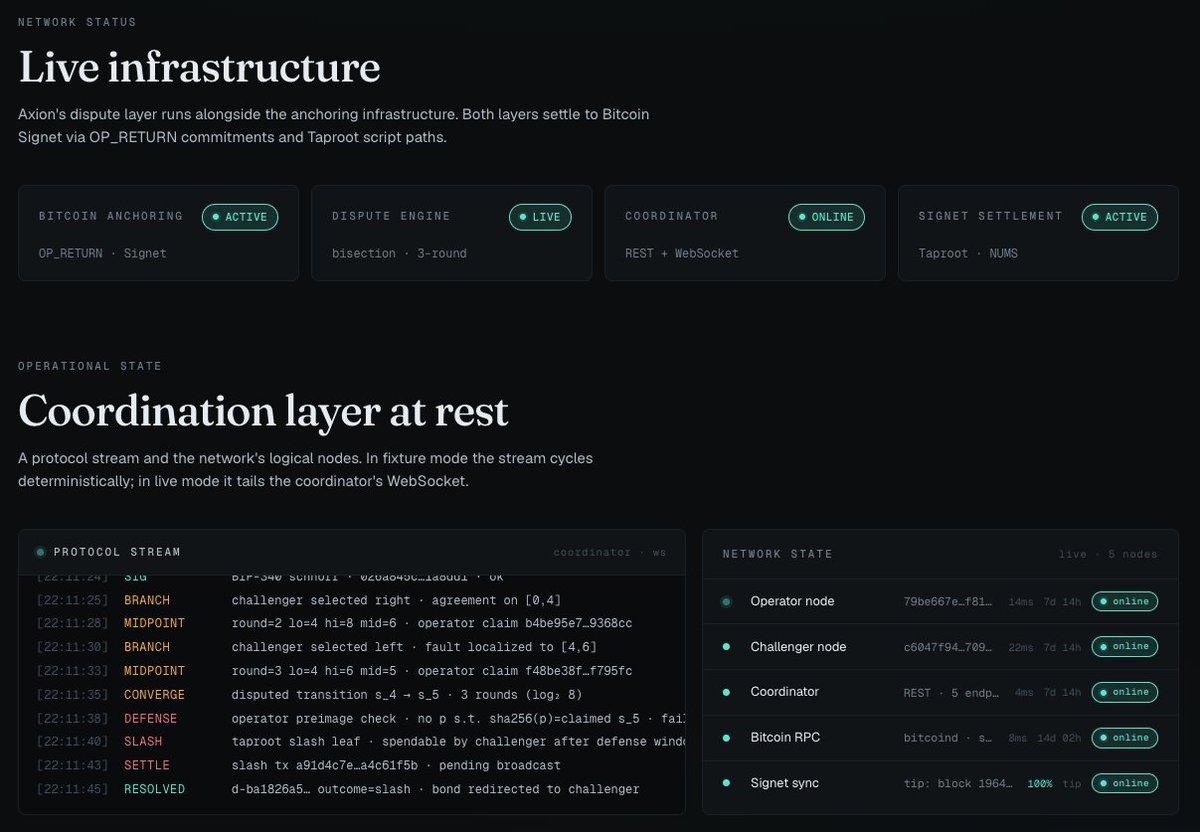Click the green dot beside Signet sync
The height and width of the screenshot is (832, 1200).
[x=726, y=783]
